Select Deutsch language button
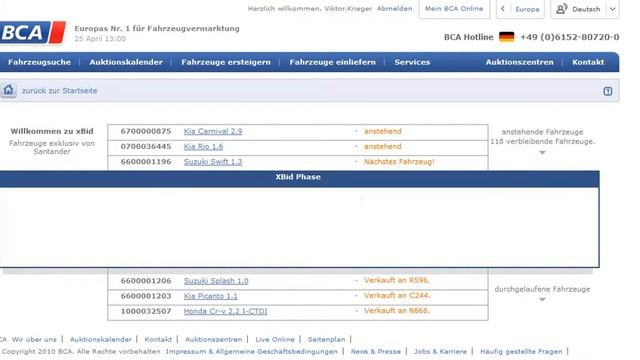This screenshot has height=360, width=640. (x=586, y=9)
